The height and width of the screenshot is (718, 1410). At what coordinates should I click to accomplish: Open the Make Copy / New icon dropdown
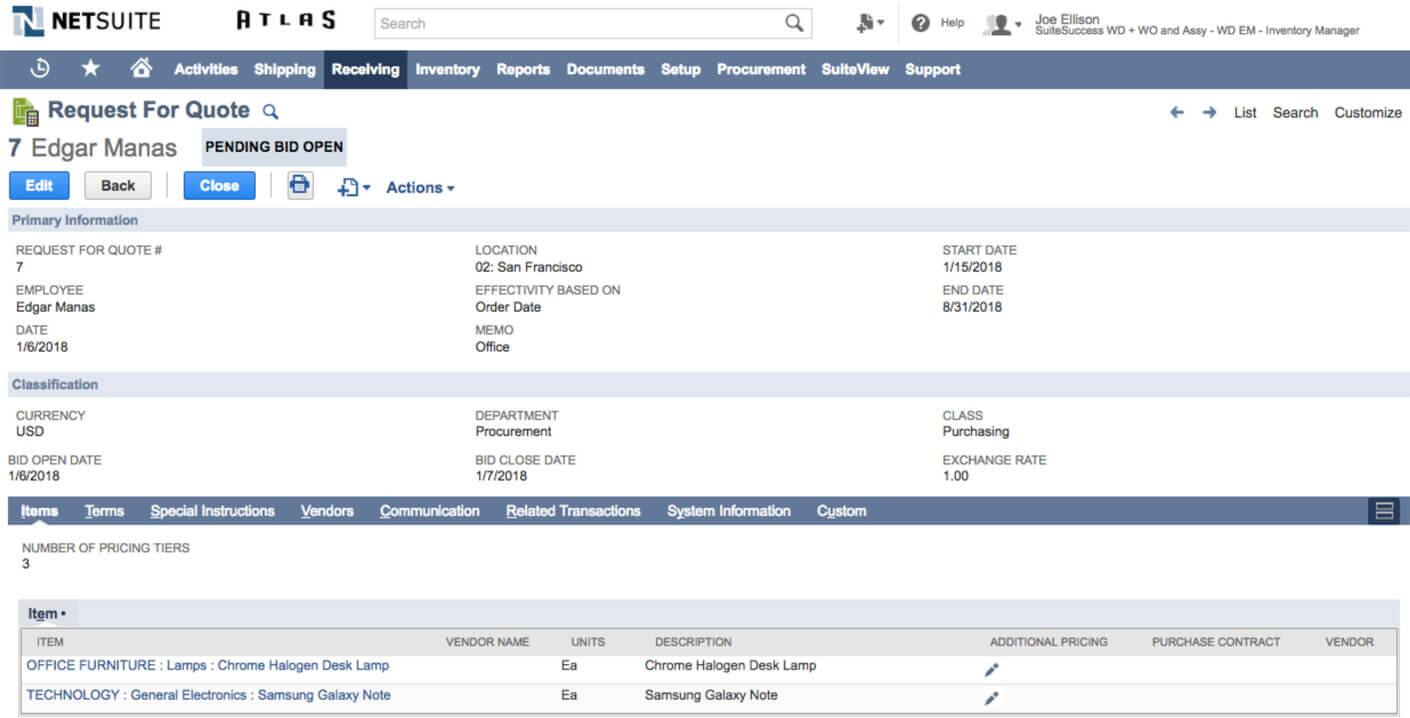click(x=354, y=187)
